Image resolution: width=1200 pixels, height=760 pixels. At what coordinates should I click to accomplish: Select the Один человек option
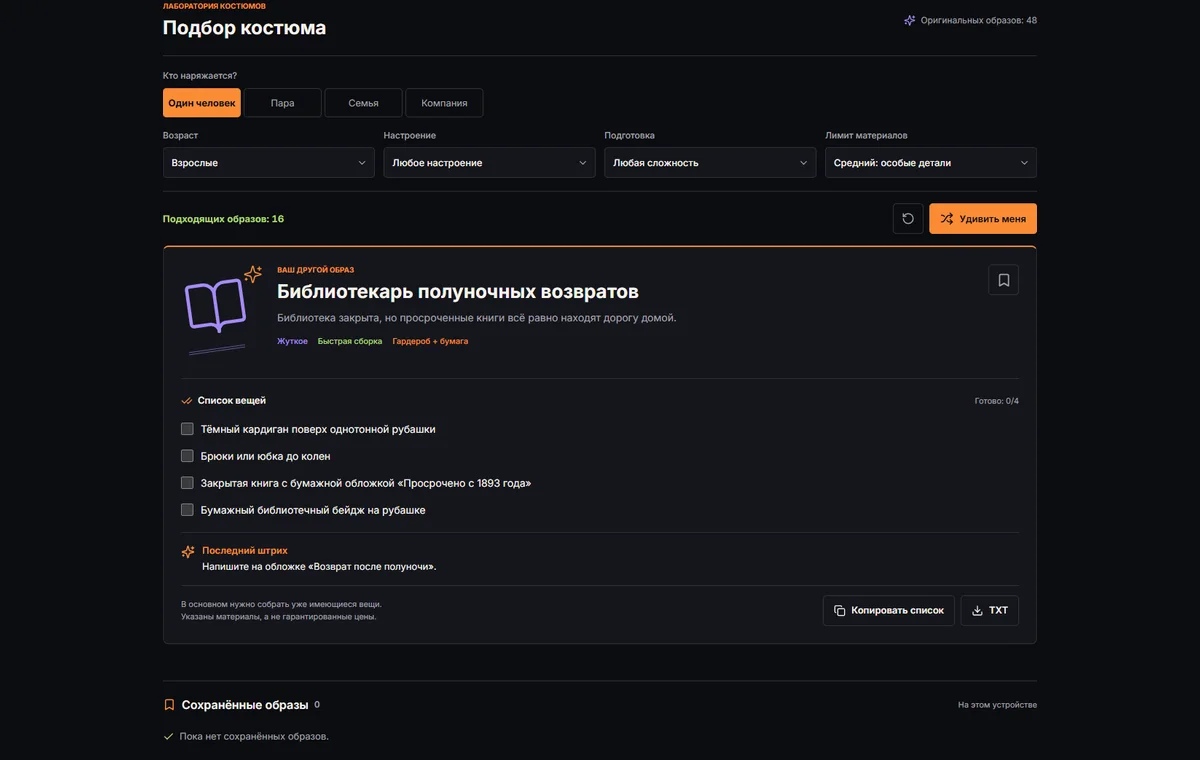(x=202, y=103)
